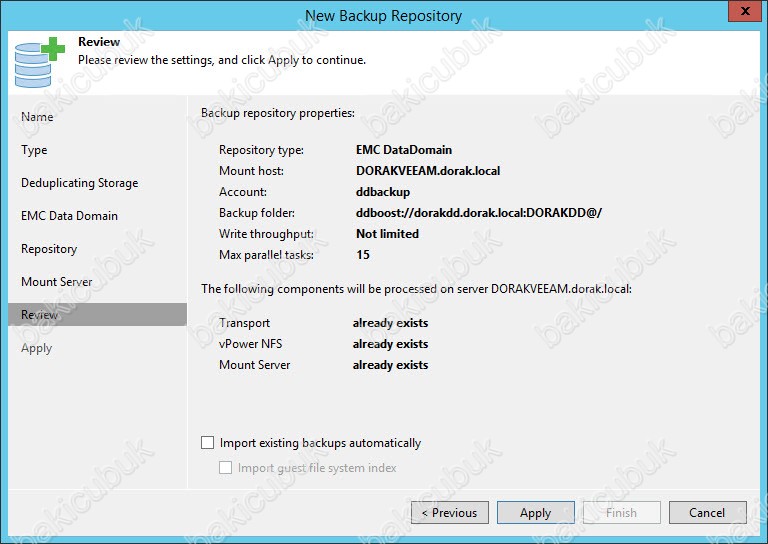Go to the Type wizard step
768x544 pixels.
point(34,150)
